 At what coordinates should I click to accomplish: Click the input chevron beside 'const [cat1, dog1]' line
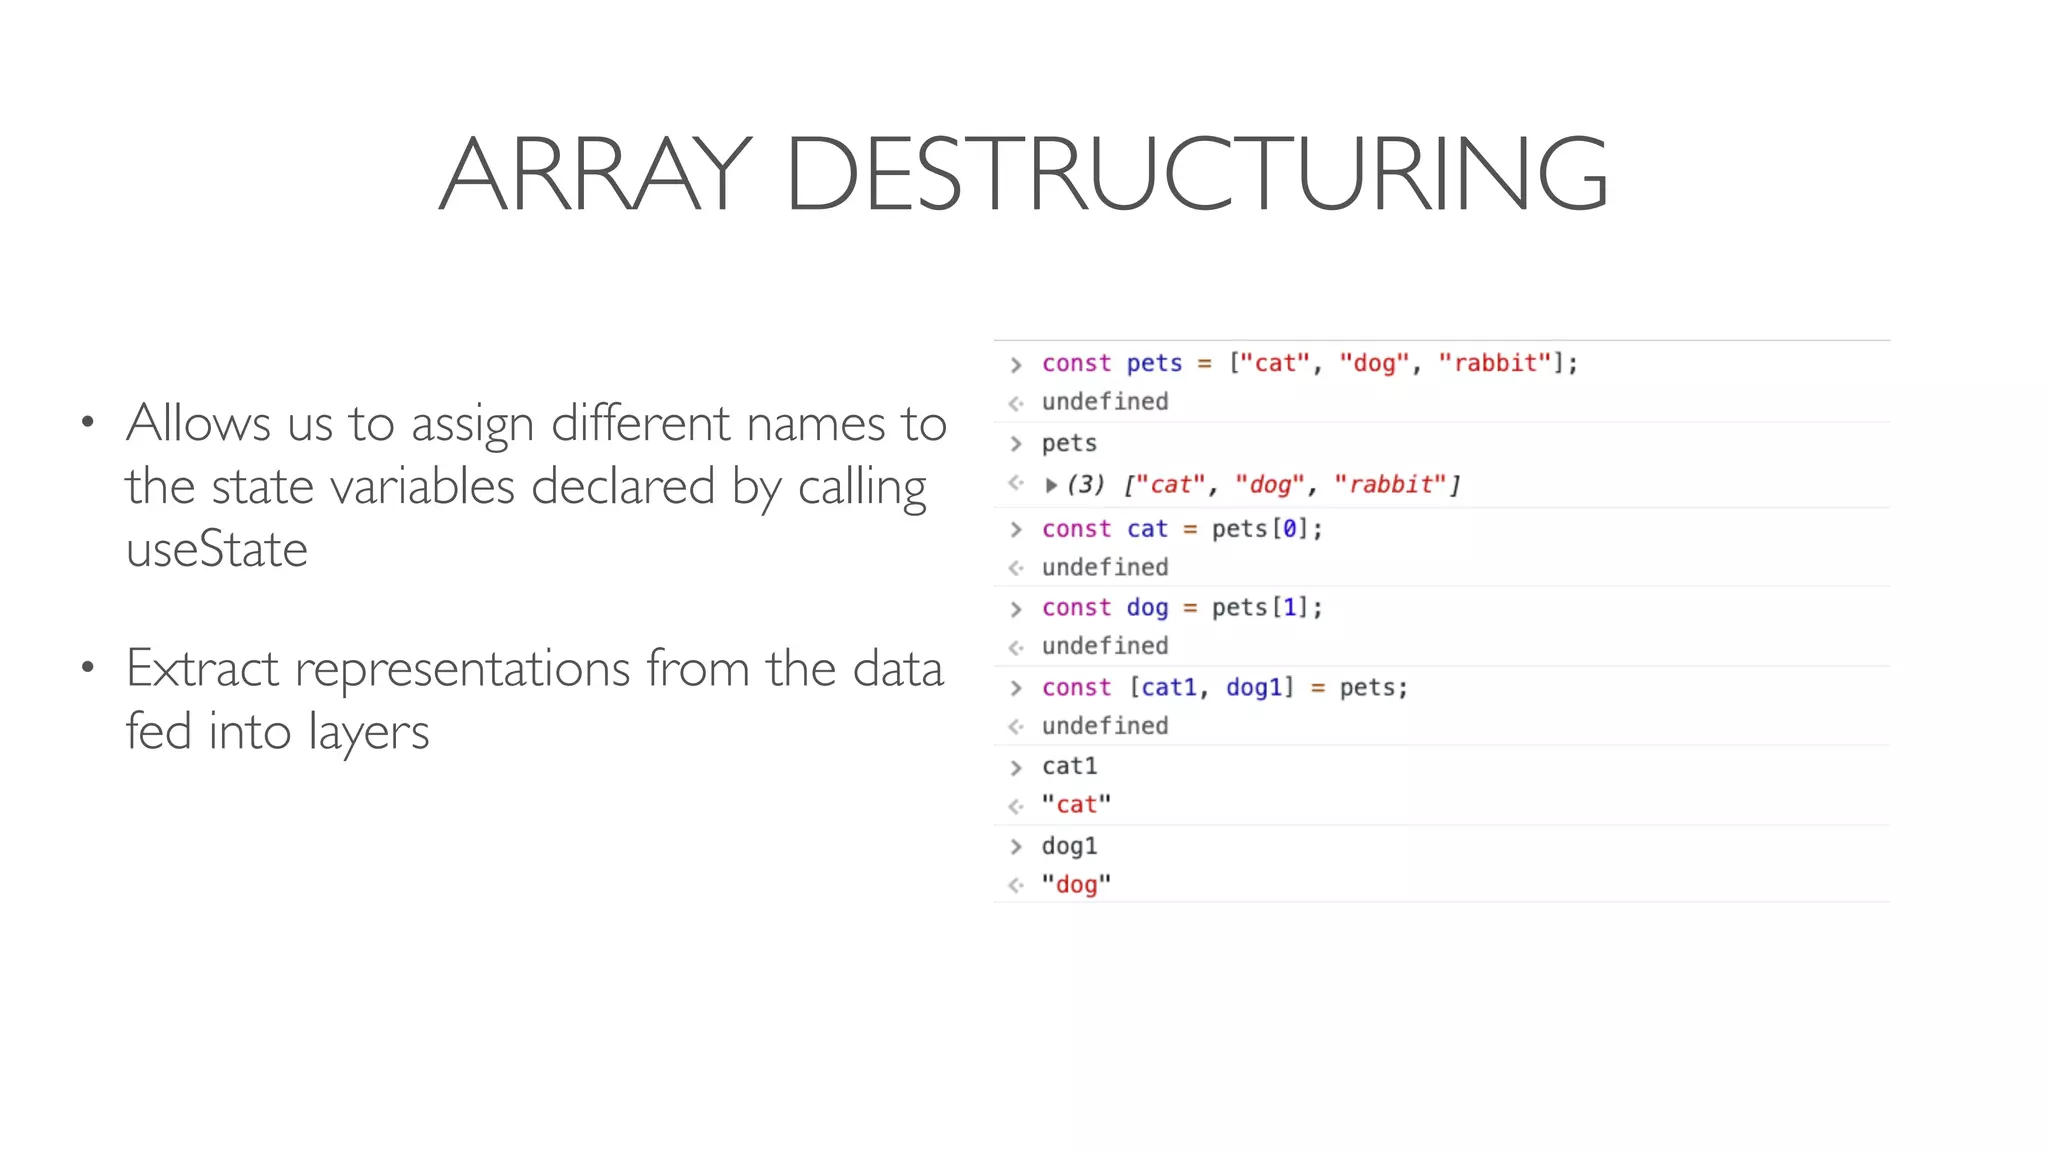1016,688
